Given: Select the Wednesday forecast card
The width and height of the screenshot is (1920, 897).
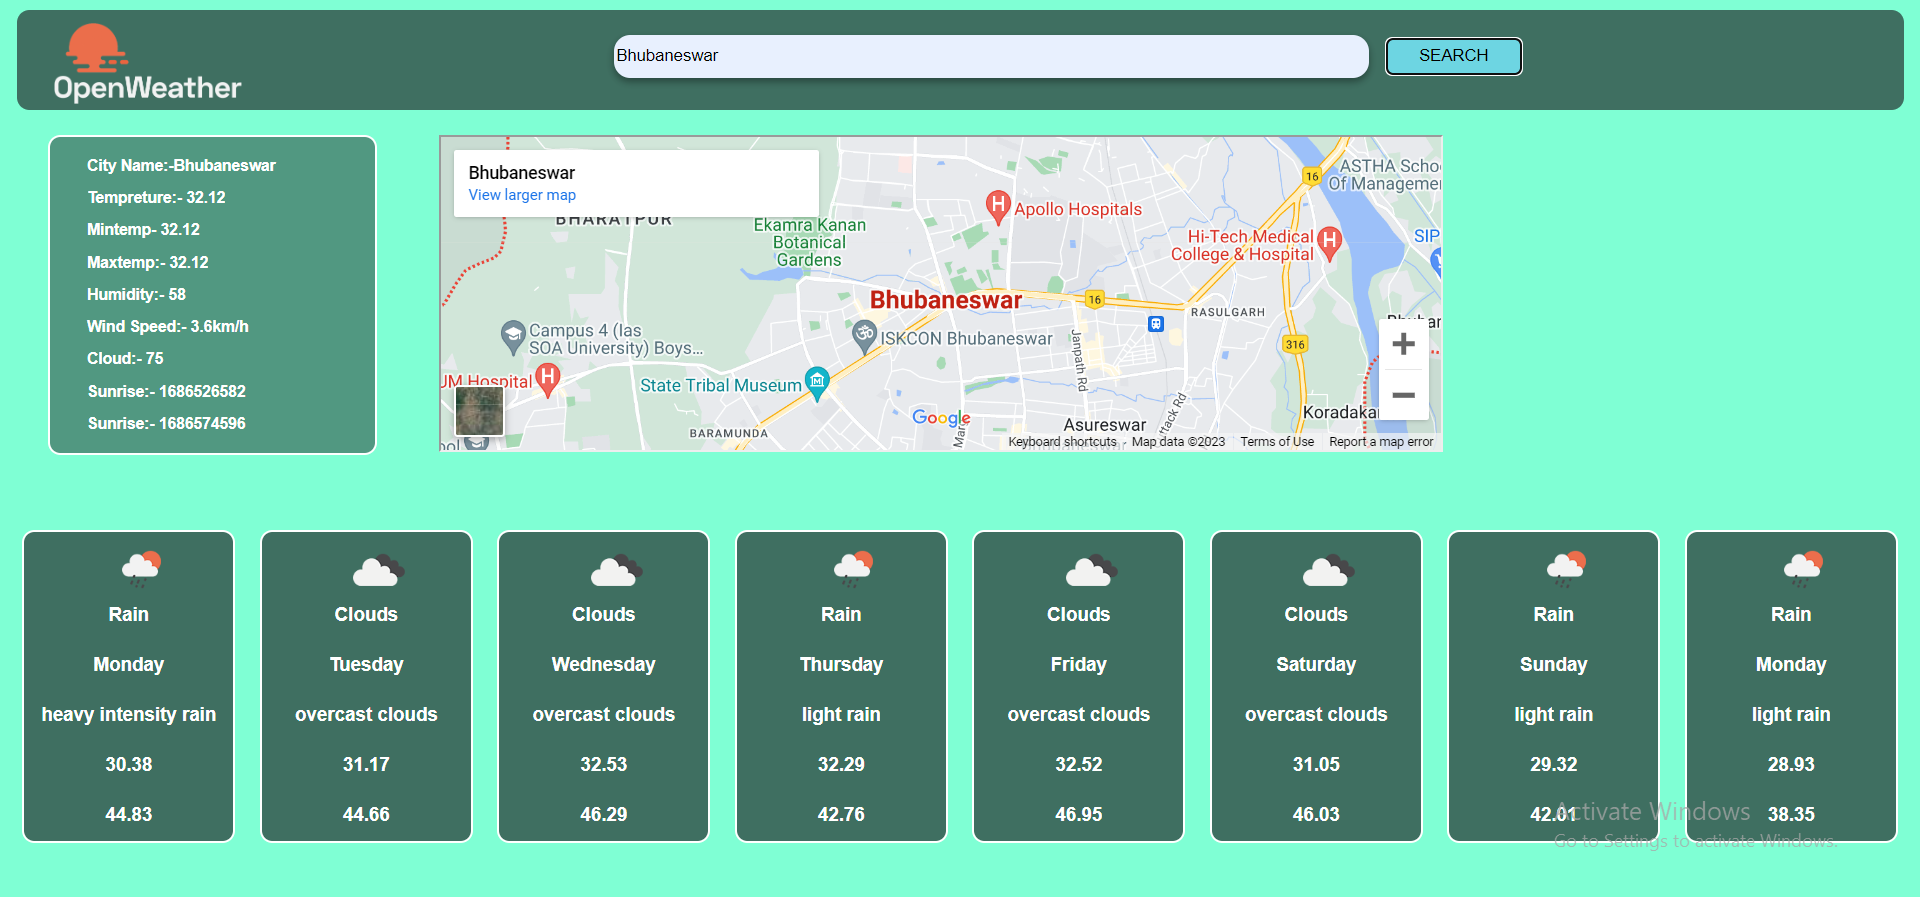Looking at the screenshot, I should 603,686.
